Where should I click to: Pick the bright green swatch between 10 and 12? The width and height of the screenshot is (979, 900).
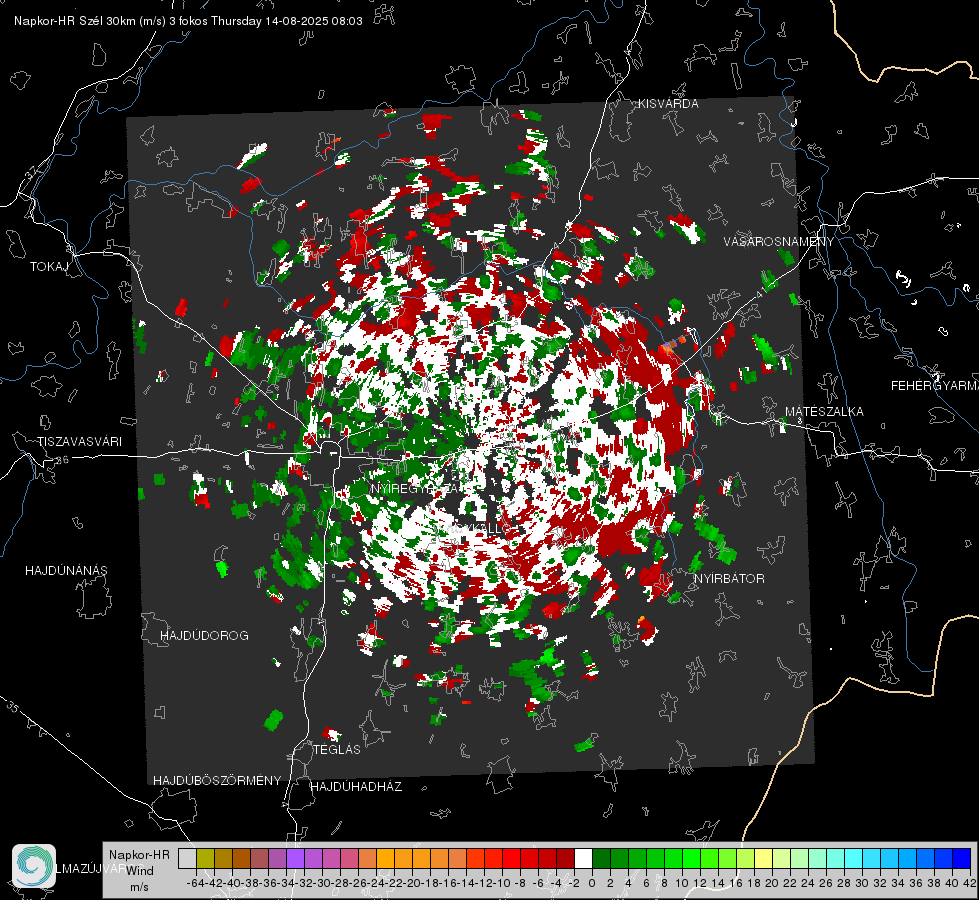click(x=691, y=858)
